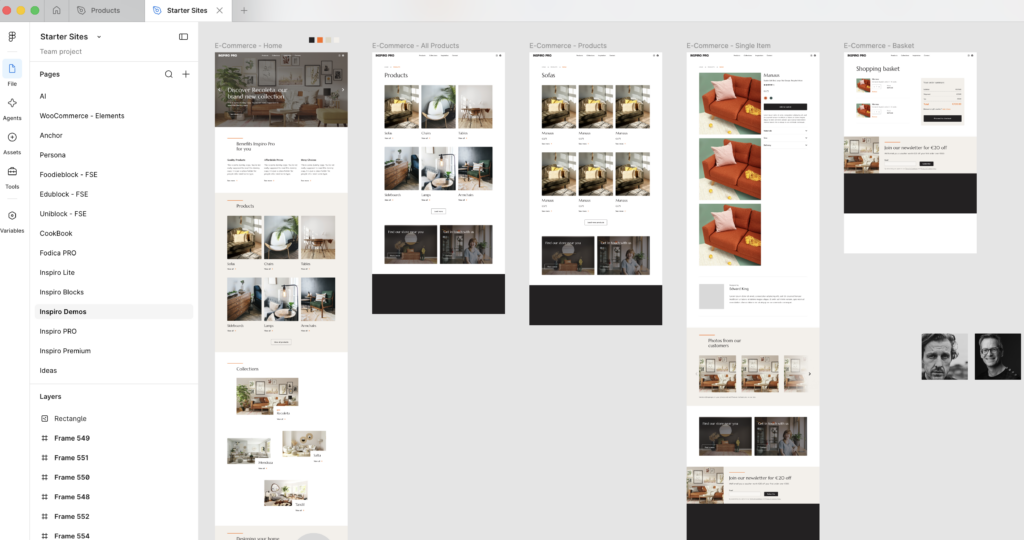The image size is (1024, 540).
Task: Click the Pages section header
Action: [50, 74]
